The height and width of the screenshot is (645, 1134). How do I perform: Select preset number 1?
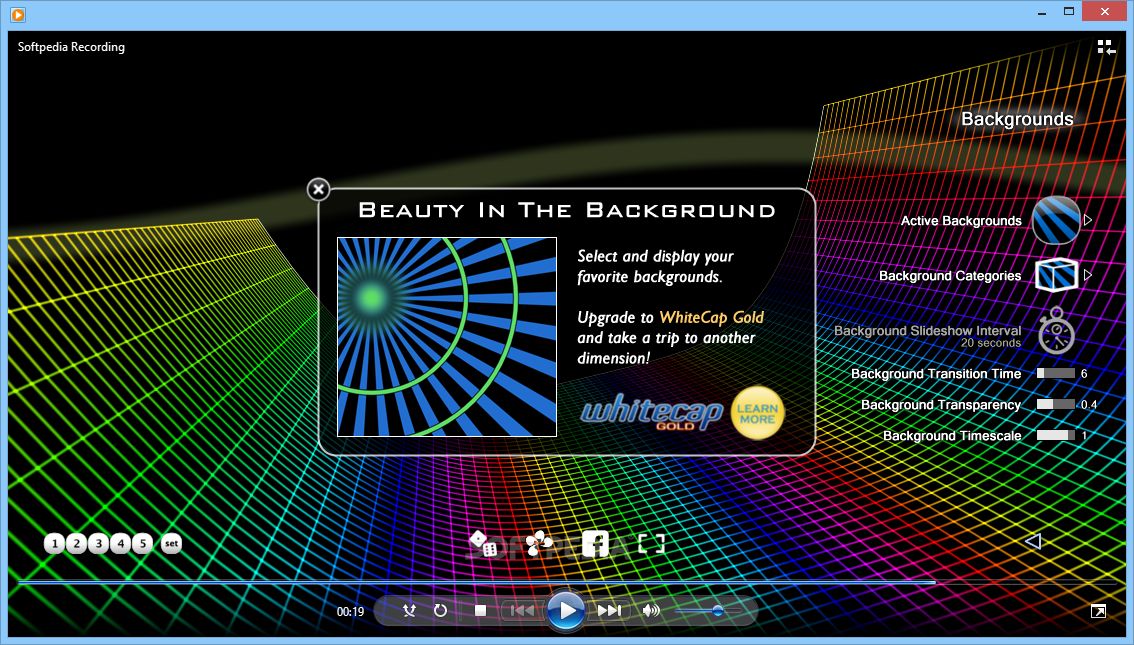tap(54, 543)
